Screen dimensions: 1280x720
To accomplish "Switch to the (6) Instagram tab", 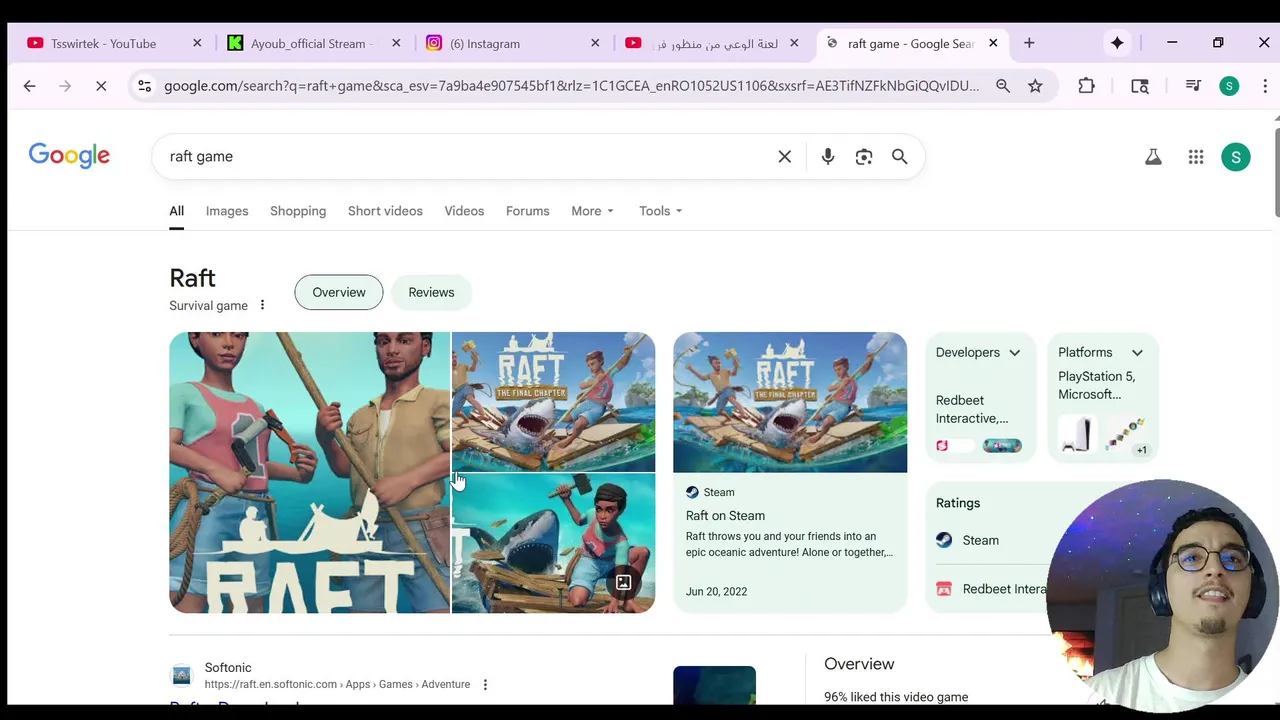I will click(485, 43).
